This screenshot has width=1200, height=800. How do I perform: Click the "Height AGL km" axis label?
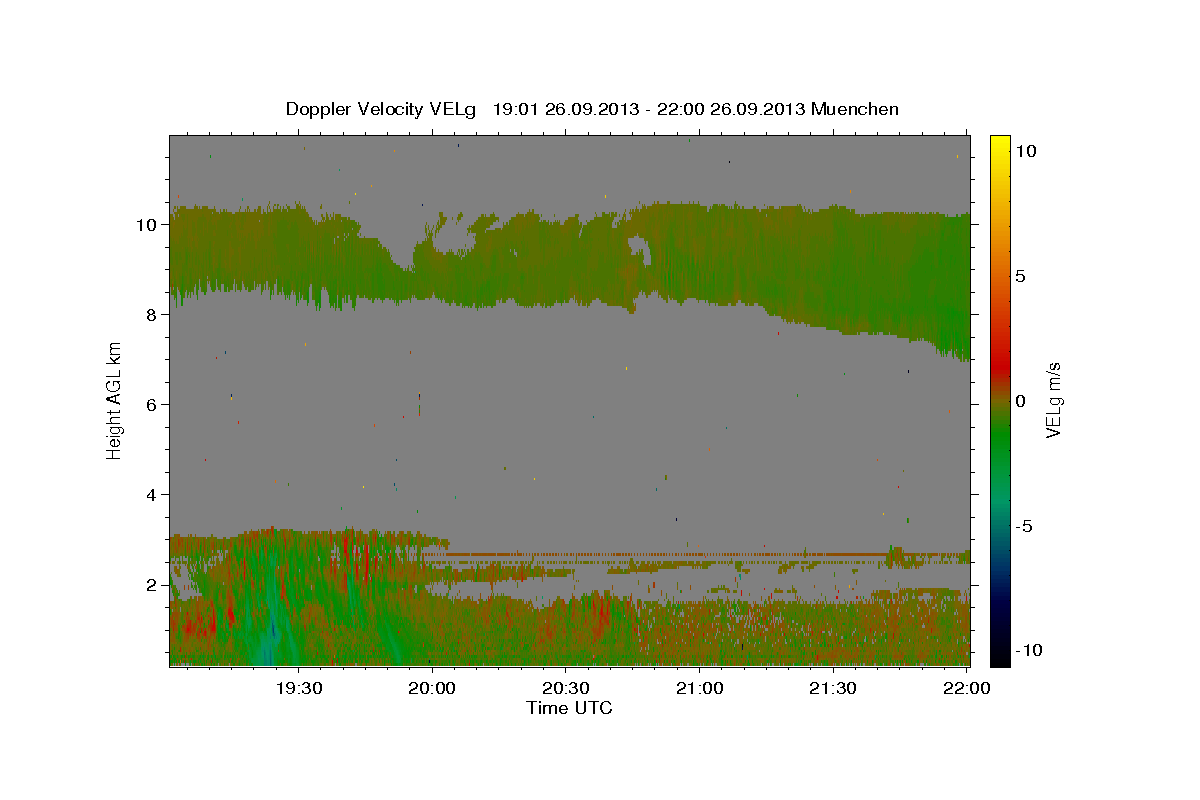pos(115,400)
